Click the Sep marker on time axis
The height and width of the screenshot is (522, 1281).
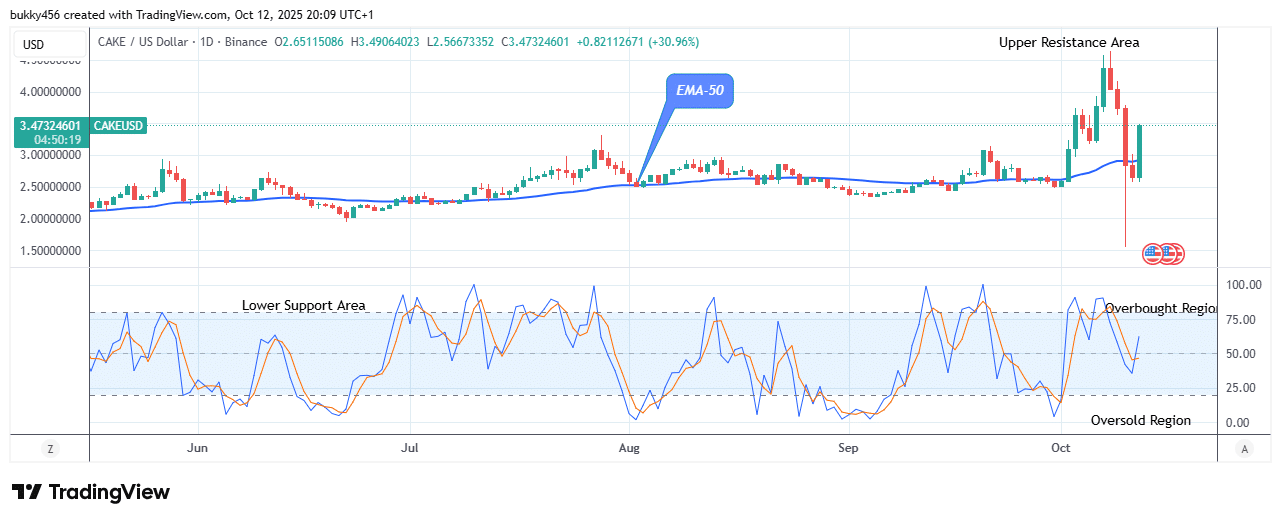point(848,449)
